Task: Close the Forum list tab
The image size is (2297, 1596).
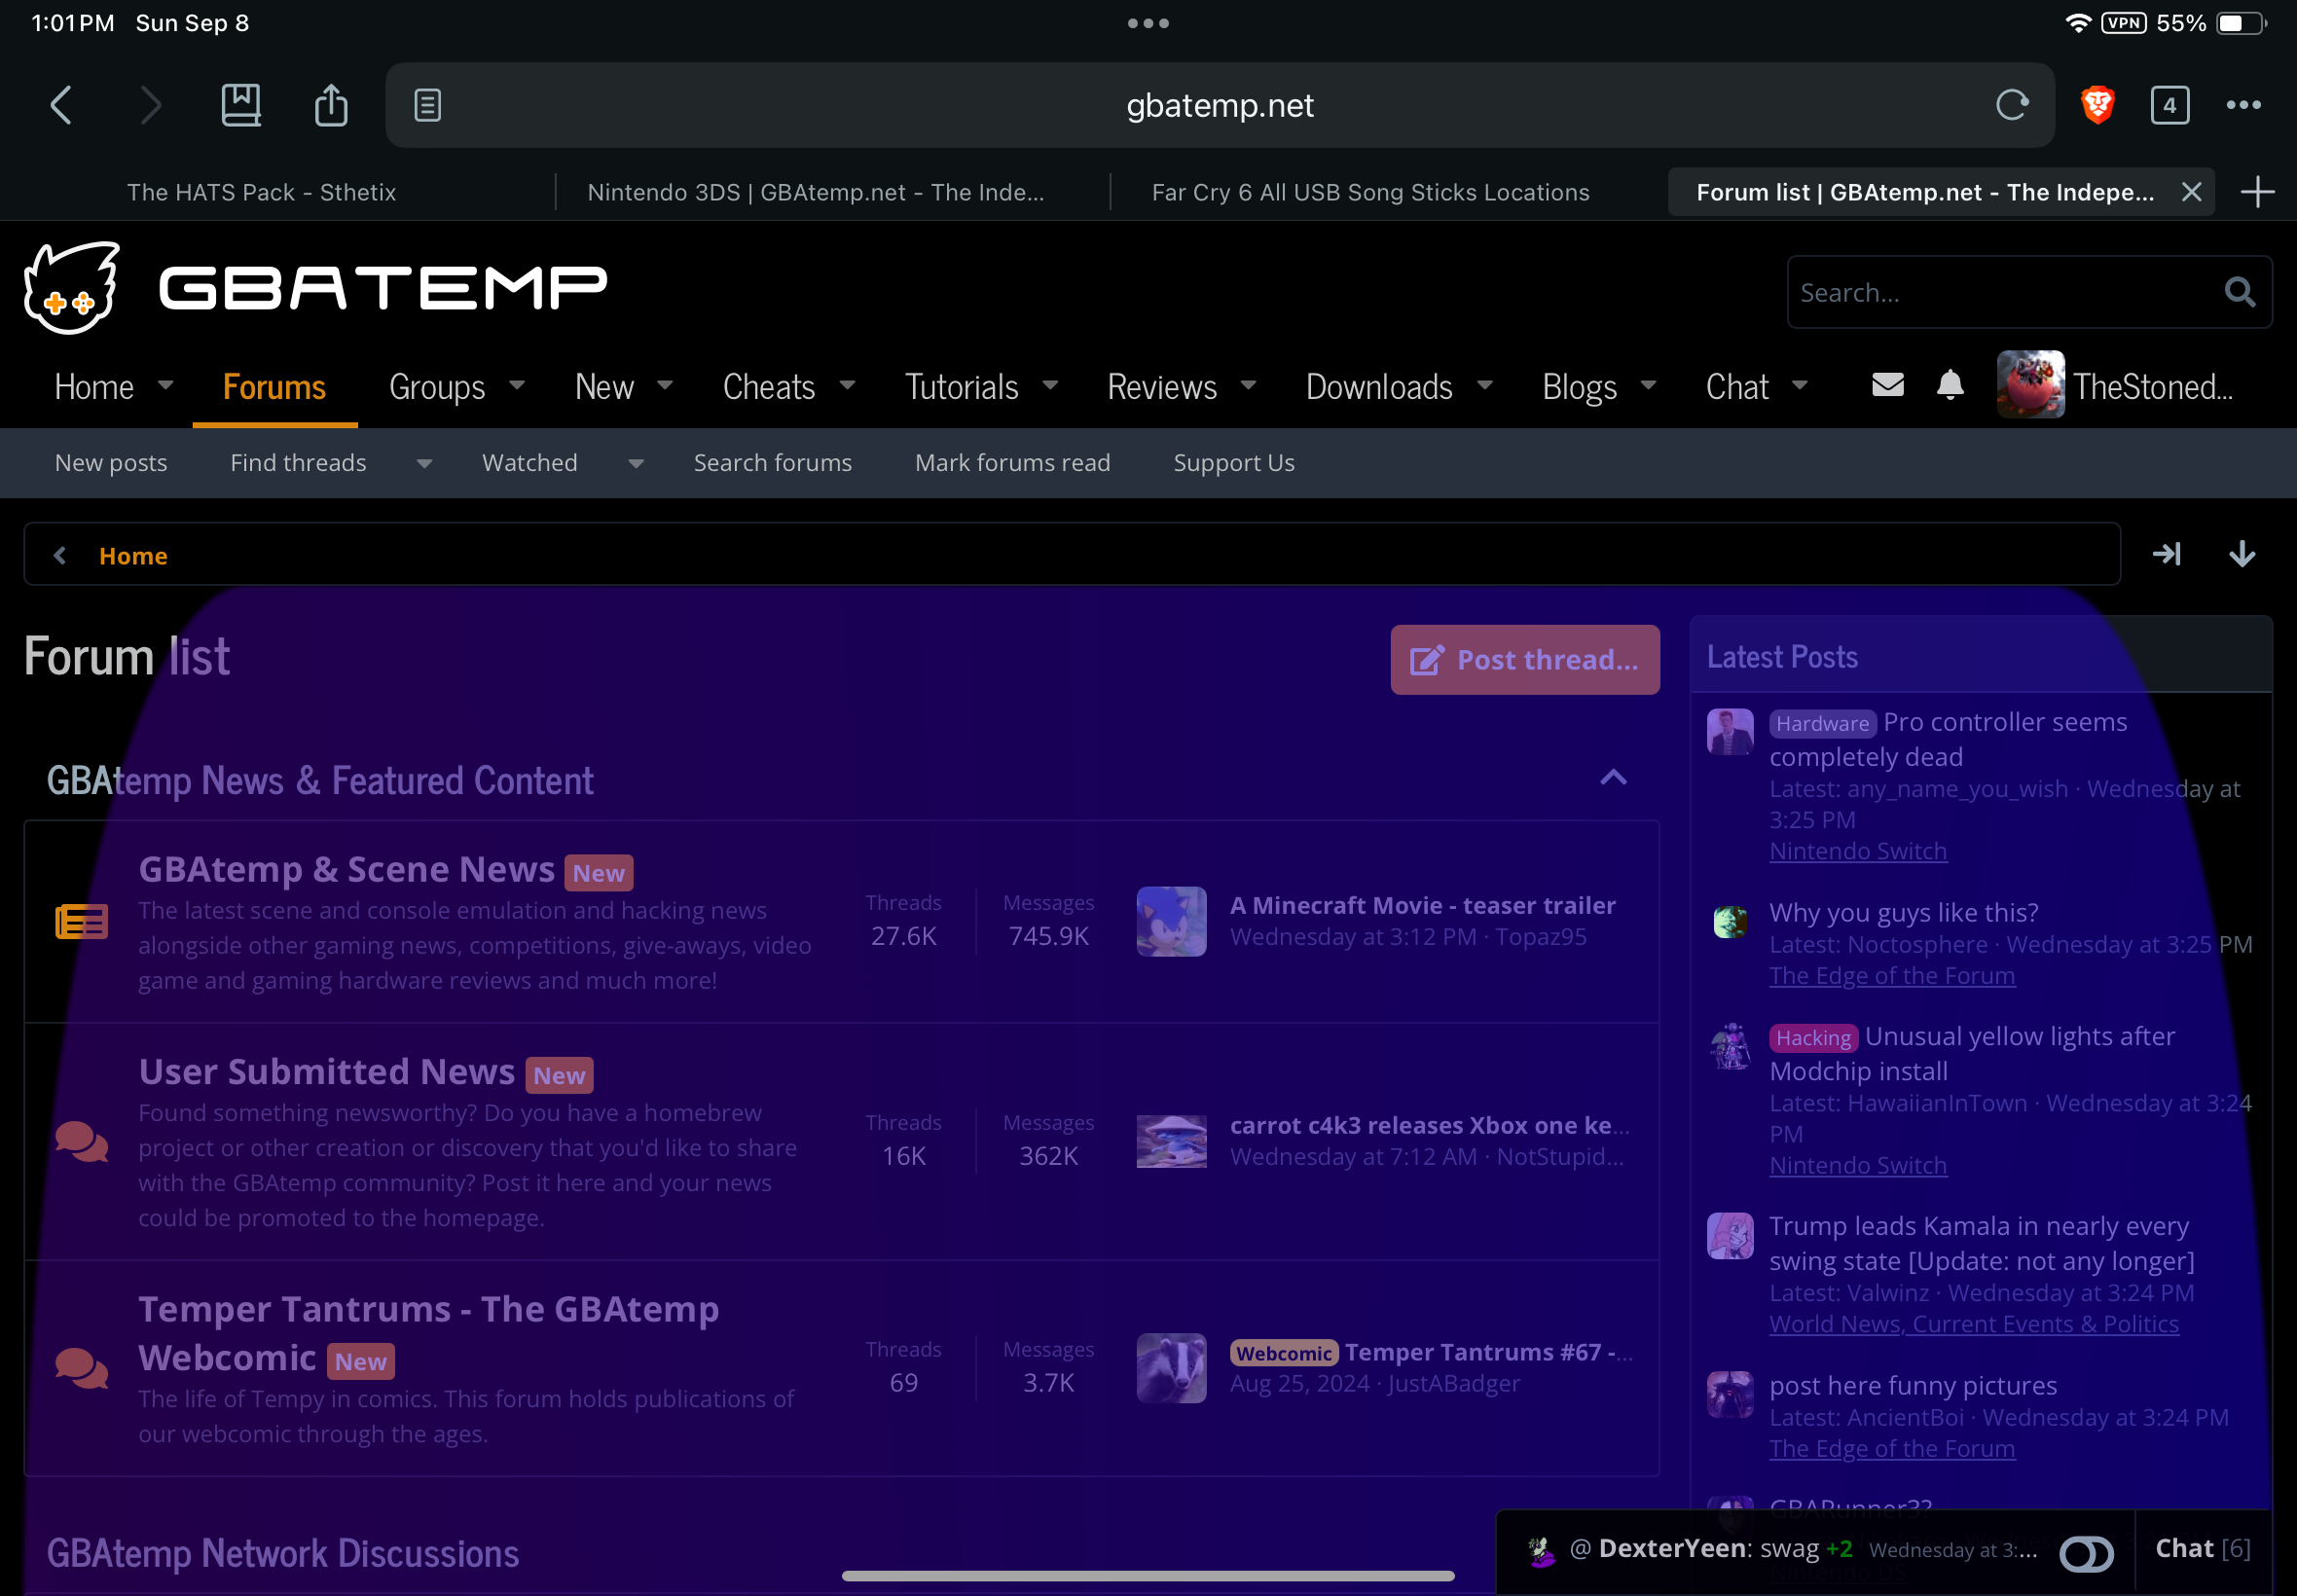Action: coord(2192,192)
